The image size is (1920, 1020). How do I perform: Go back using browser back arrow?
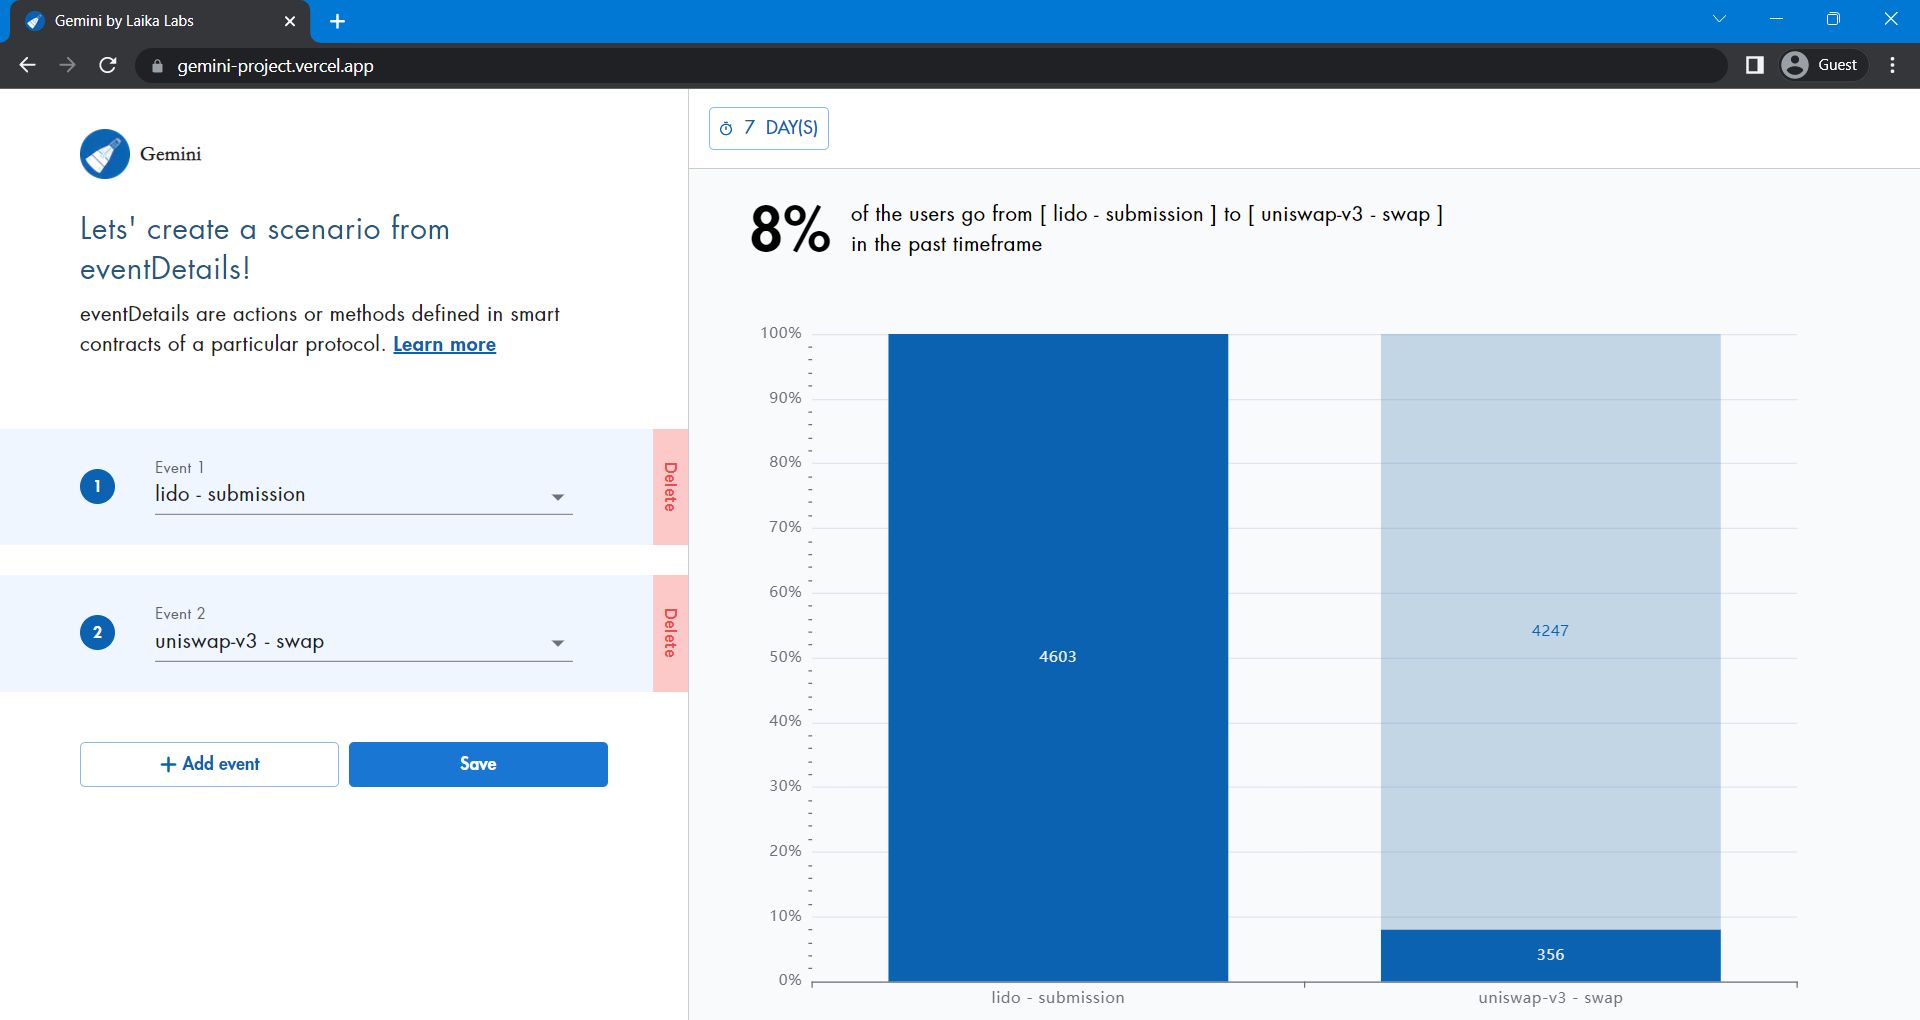[27, 65]
